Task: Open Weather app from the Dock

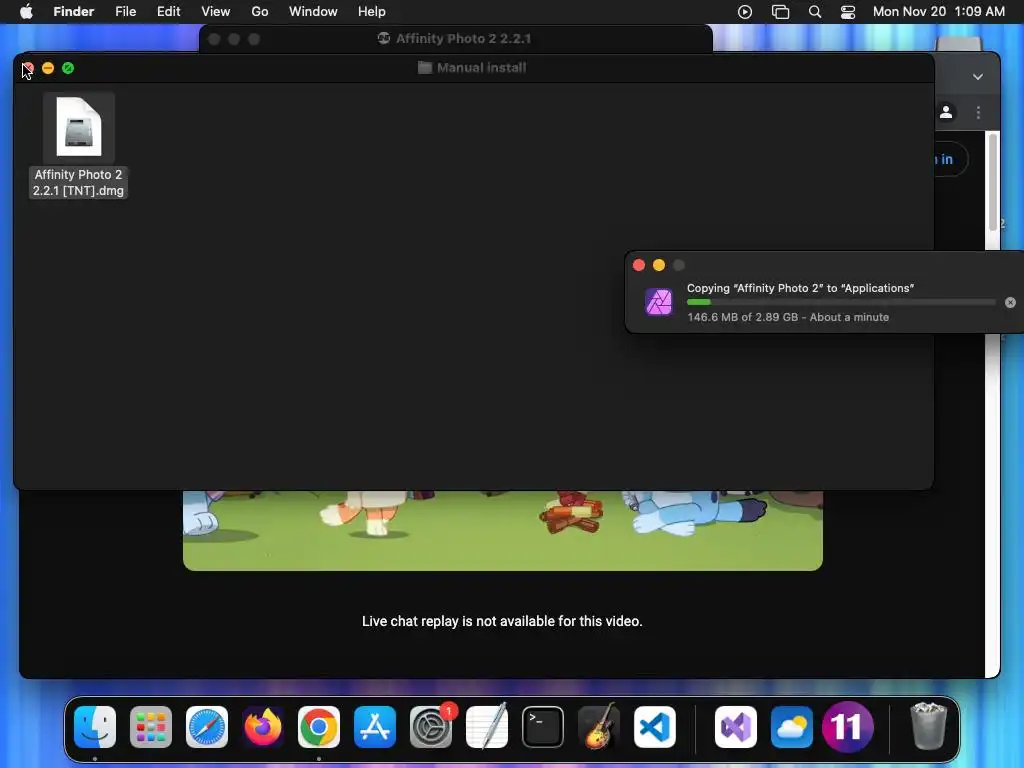Action: 792,726
